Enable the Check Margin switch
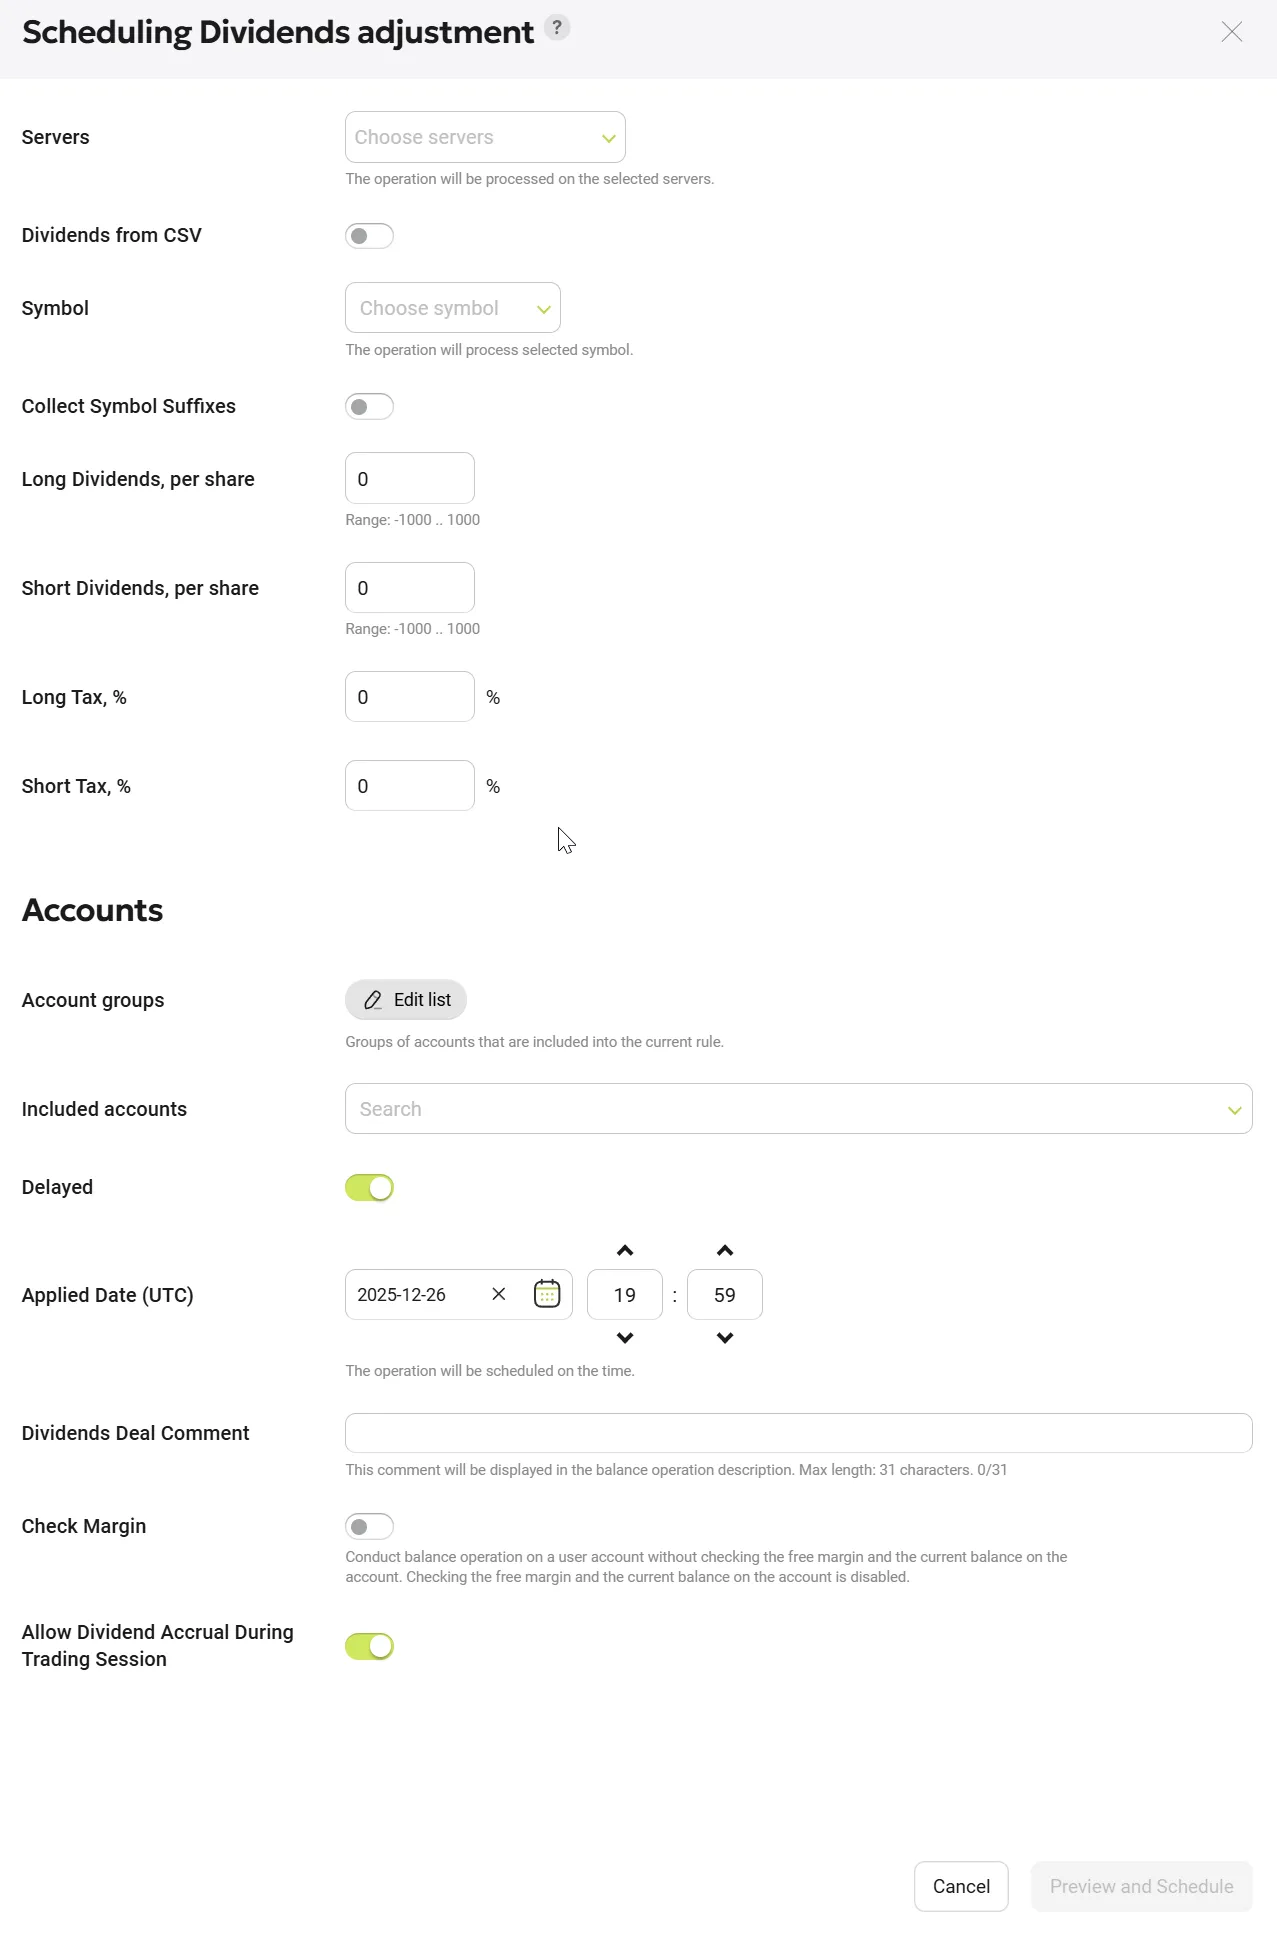Image resolution: width=1277 pixels, height=1934 pixels. (369, 1527)
